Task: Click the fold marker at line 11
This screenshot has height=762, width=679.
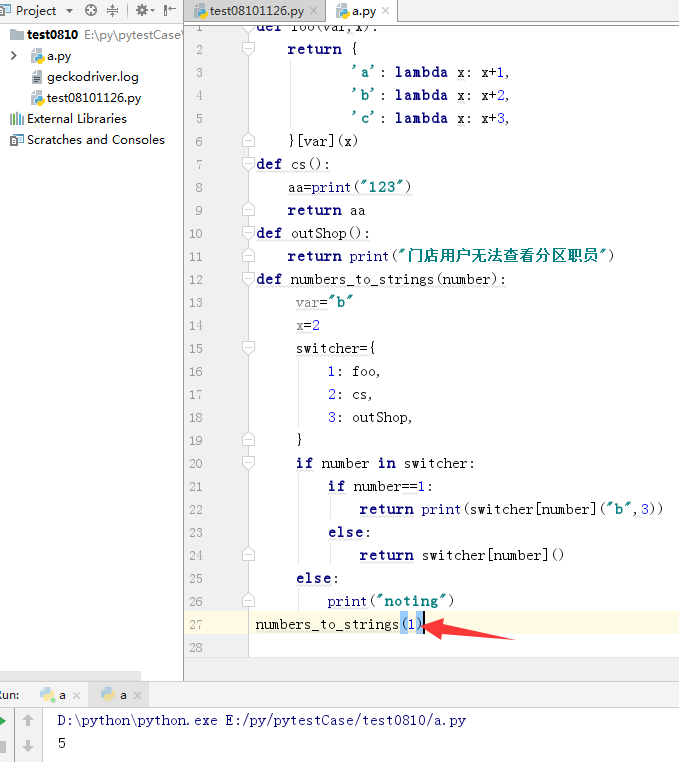Action: [x=248, y=256]
